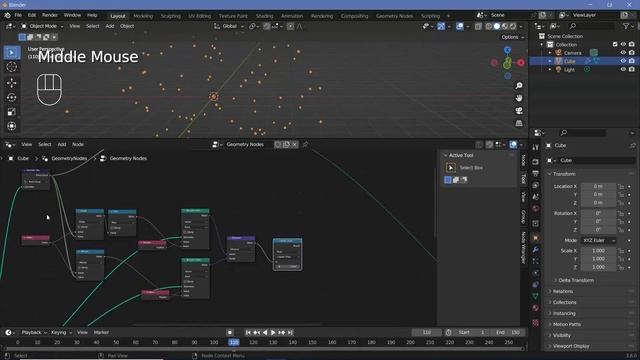Open the Physics properties tab icon
Viewport: 640px width, 360px height.
tap(536, 273)
